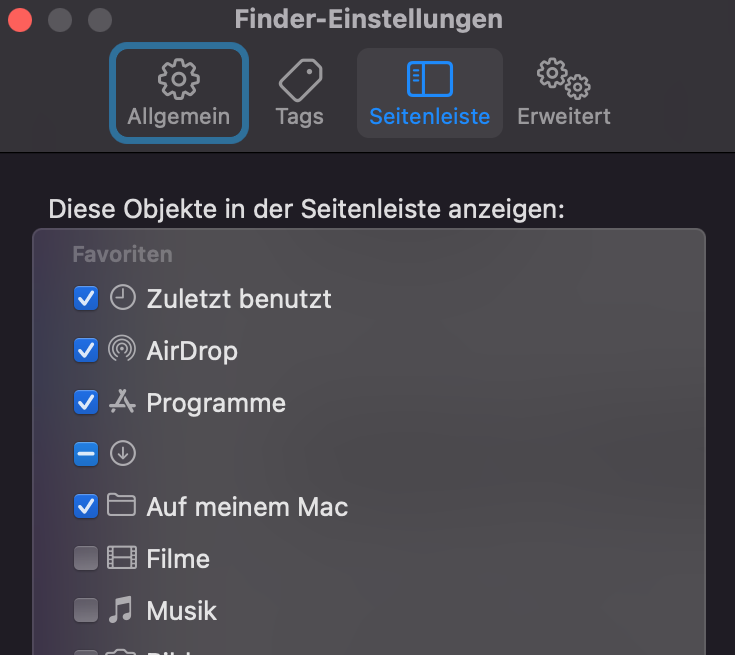
Task: Enable the Filme checkbox
Action: click(86, 558)
